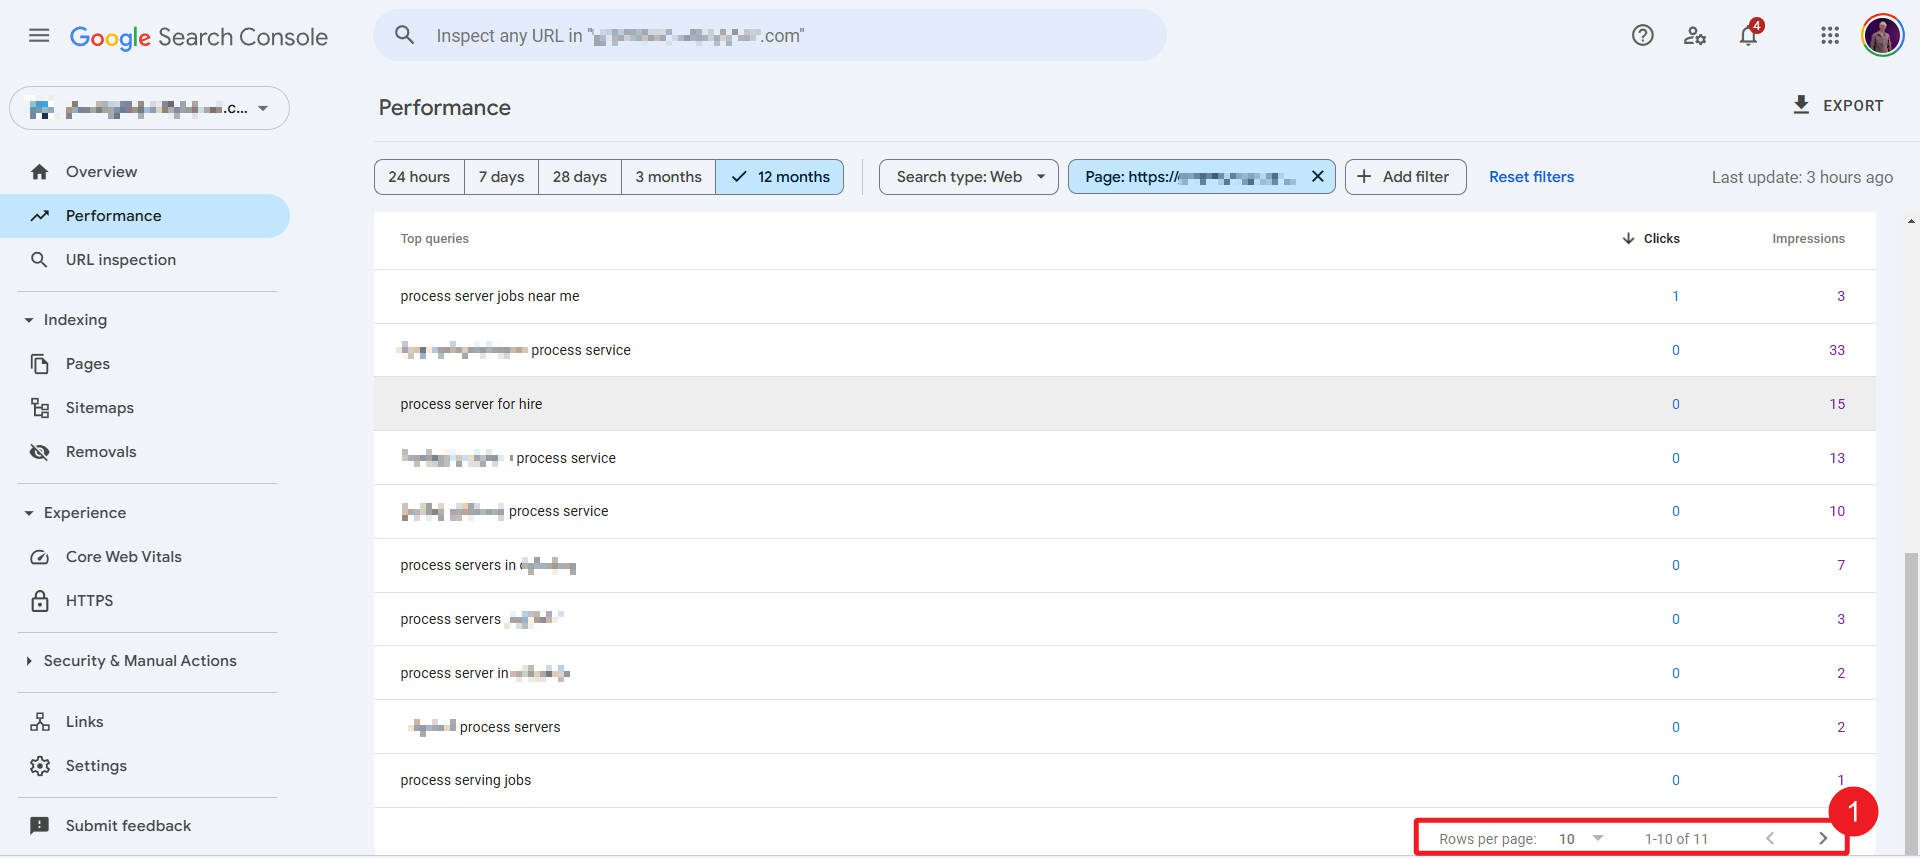Open the hamburger main menu
This screenshot has height=858, width=1920.
click(39, 36)
